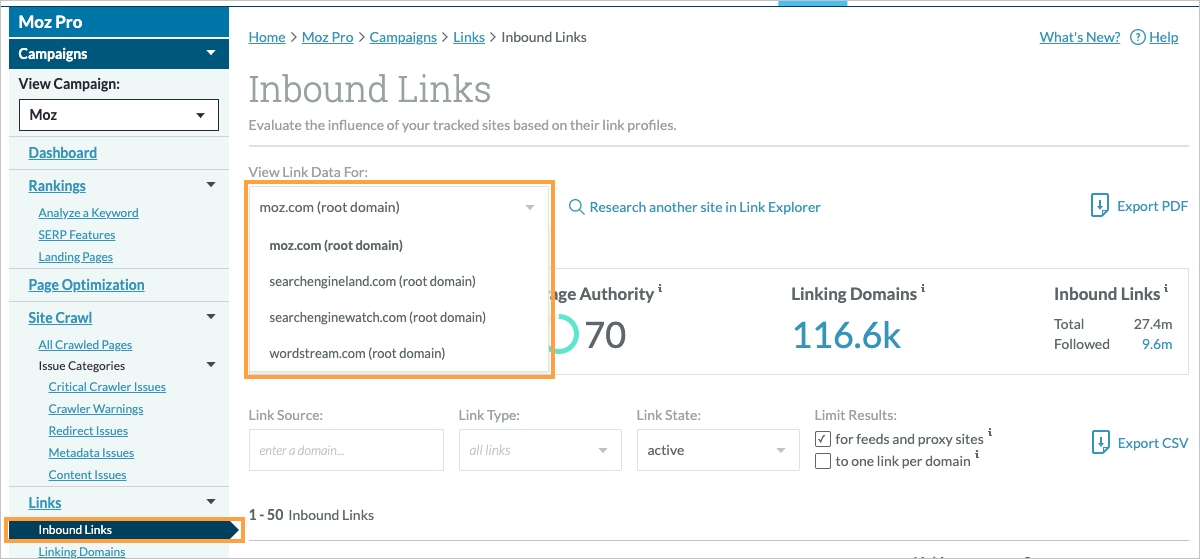
Task: Click the Help question mark icon
Action: coord(1137,37)
